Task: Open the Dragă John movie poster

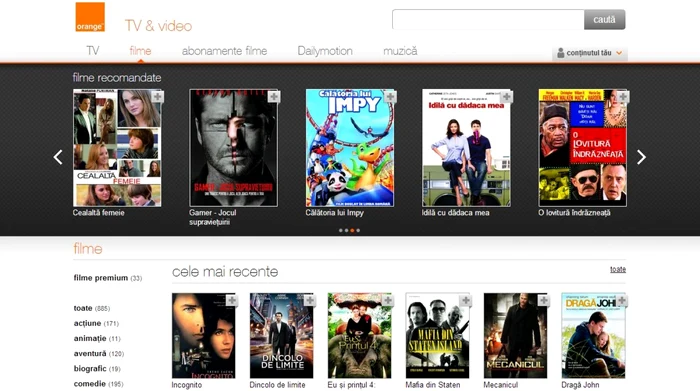Action: (593, 336)
